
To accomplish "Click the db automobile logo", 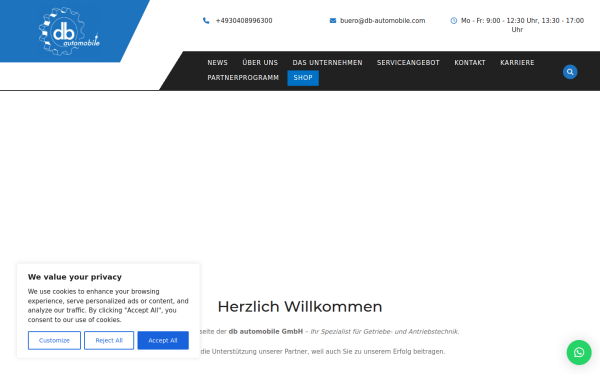I will 69,31.
